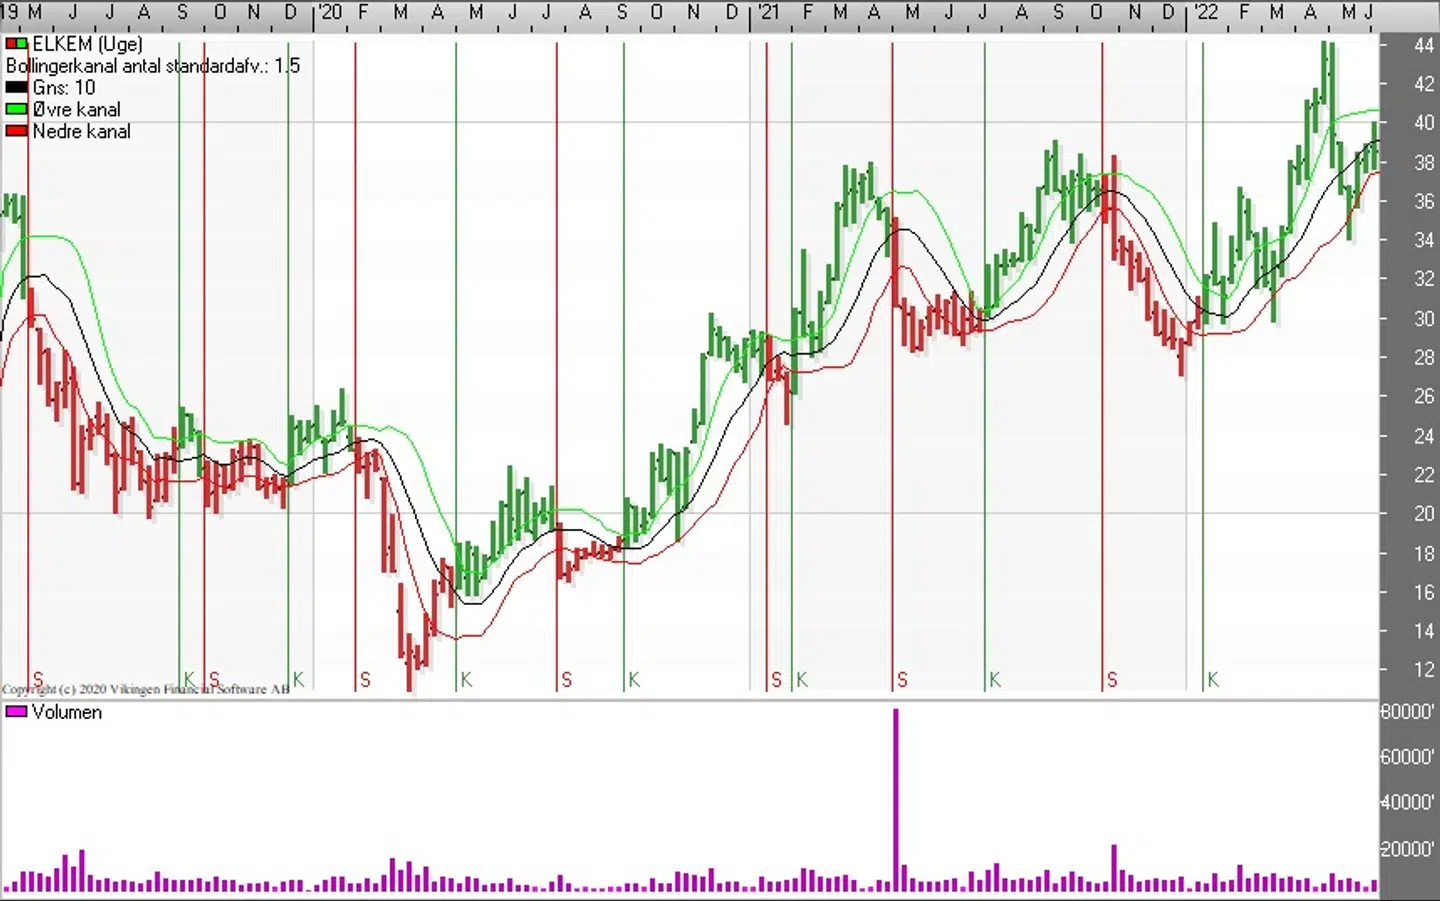This screenshot has height=901, width=1440.
Task: Click the 80000 label on volume axis
Action: tap(1407, 712)
